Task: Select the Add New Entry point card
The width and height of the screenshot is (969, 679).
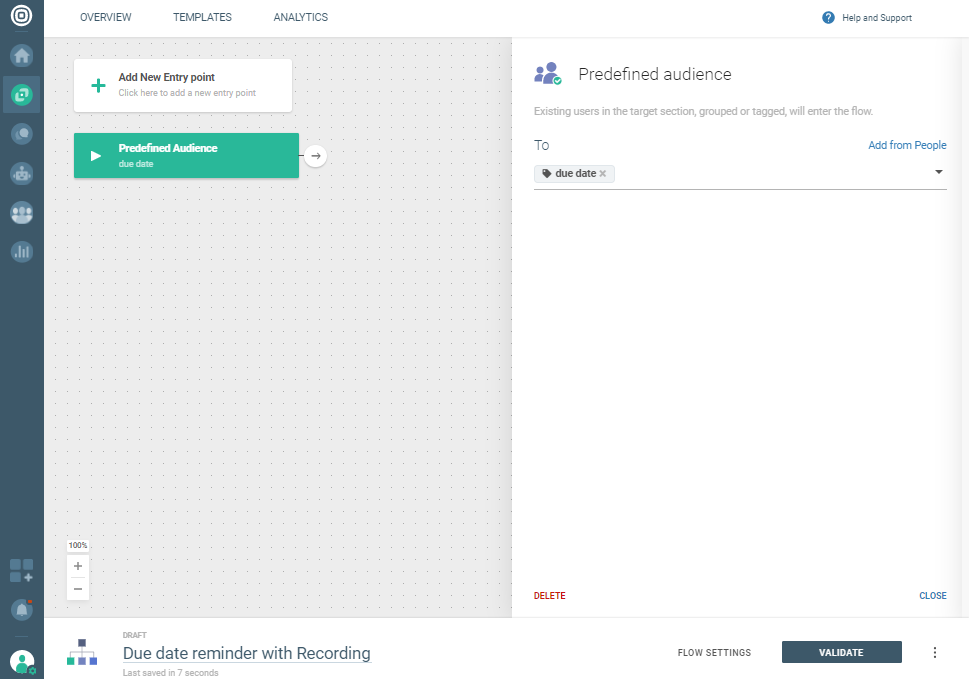Action: (183, 85)
